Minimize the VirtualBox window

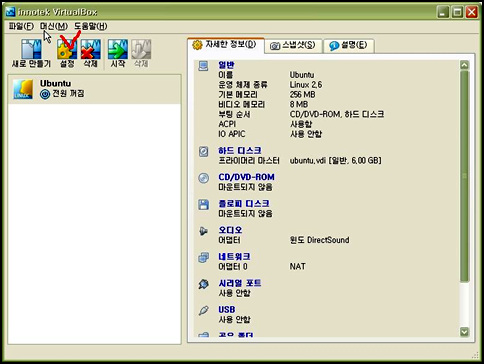point(443,12)
